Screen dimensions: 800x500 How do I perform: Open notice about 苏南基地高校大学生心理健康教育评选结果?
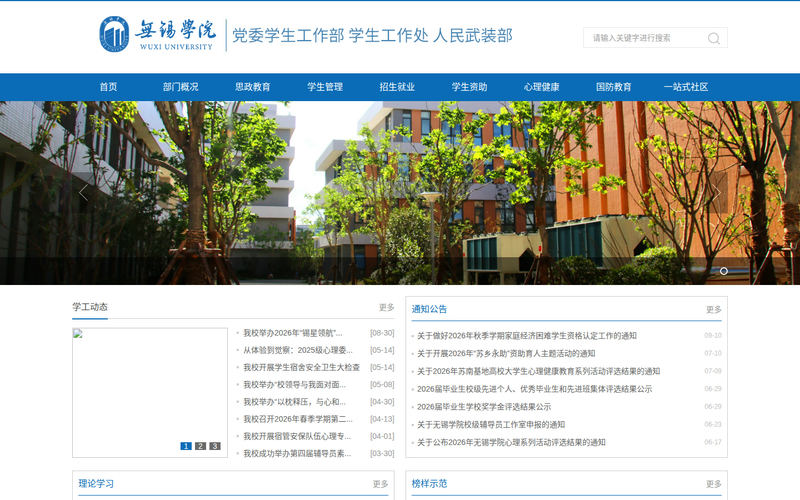(x=538, y=371)
